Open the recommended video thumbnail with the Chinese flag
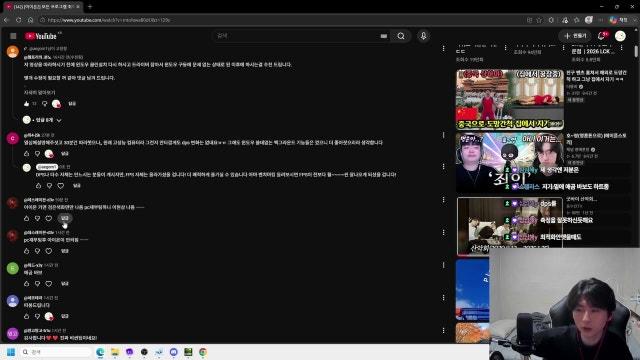640x360 pixels. coord(510,100)
